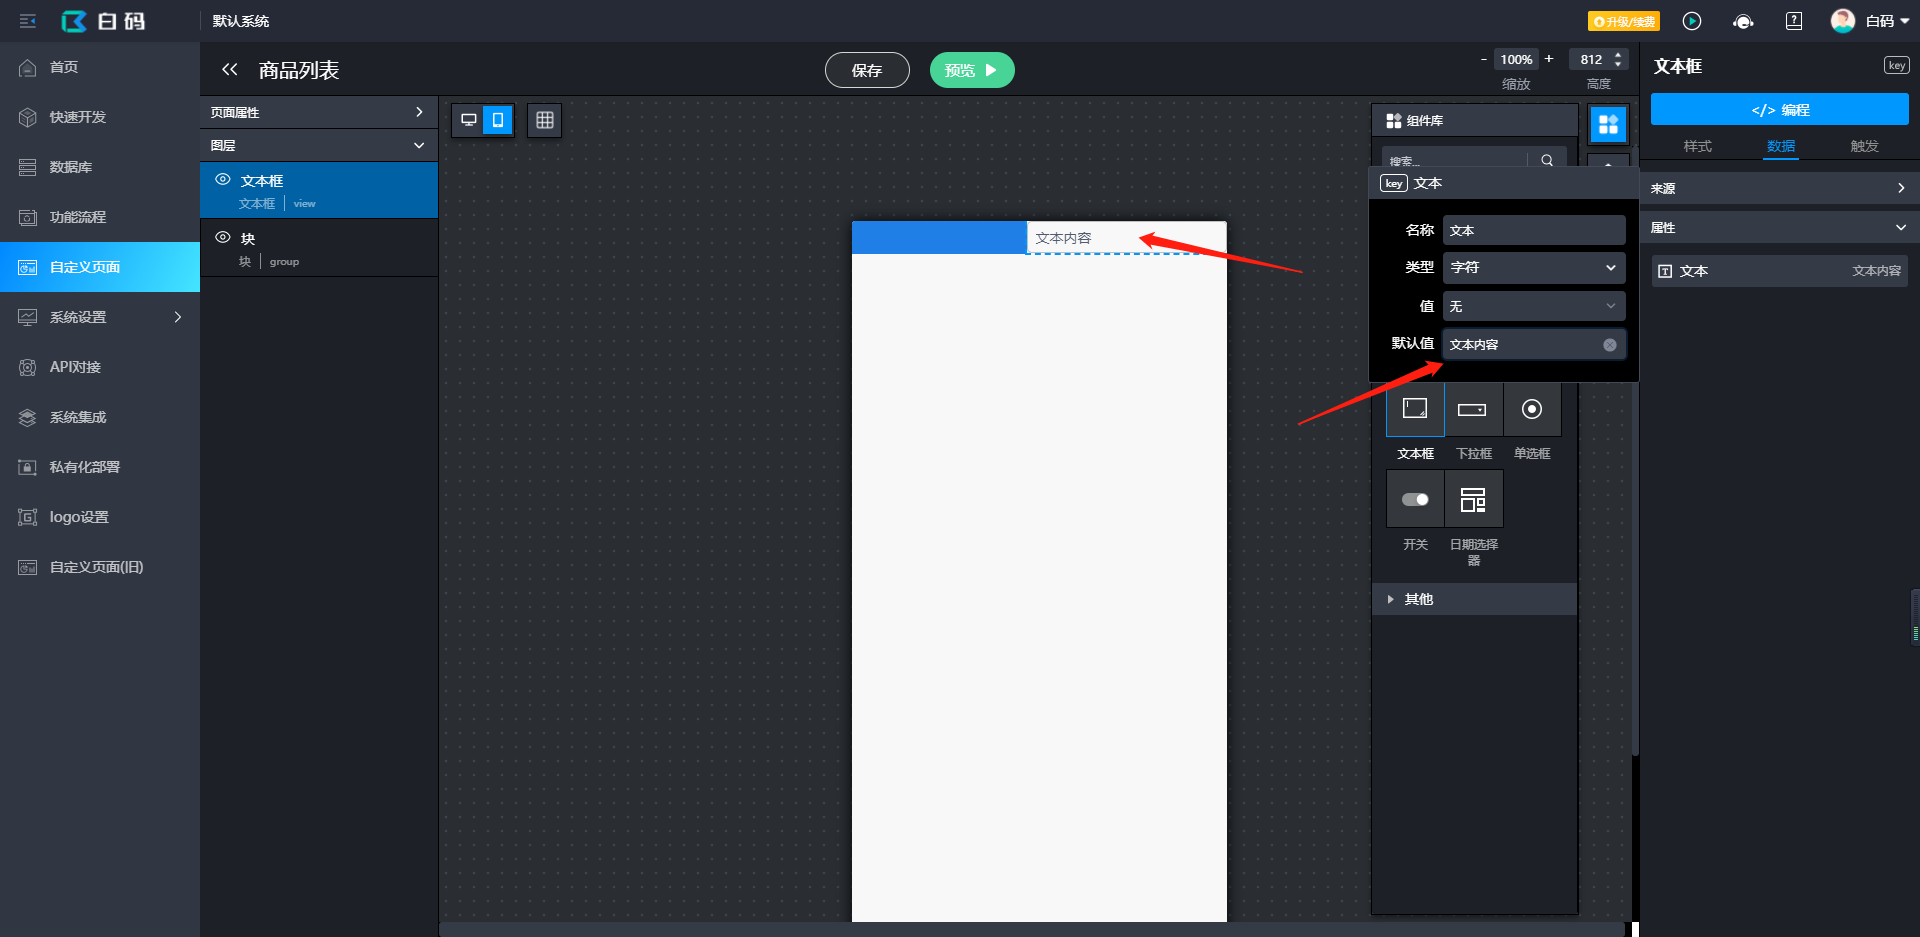Click the logo设置 sidebar icon
Screen dimensions: 1920x937
coord(28,517)
